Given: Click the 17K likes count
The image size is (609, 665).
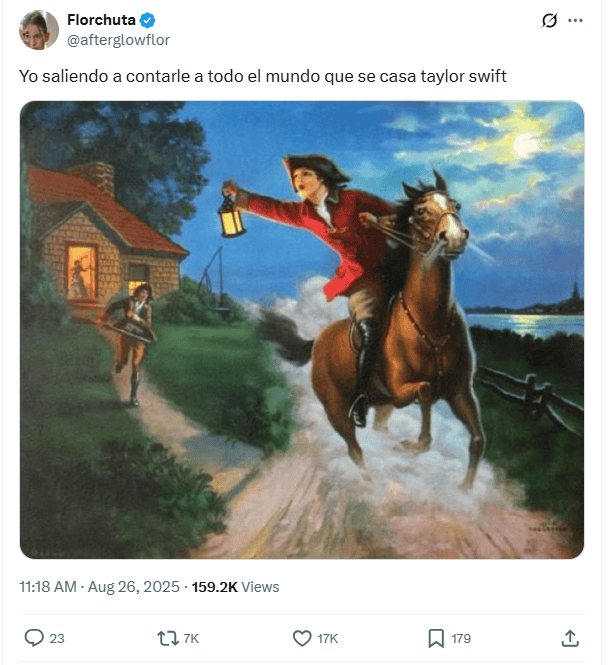Looking at the screenshot, I should [x=328, y=639].
